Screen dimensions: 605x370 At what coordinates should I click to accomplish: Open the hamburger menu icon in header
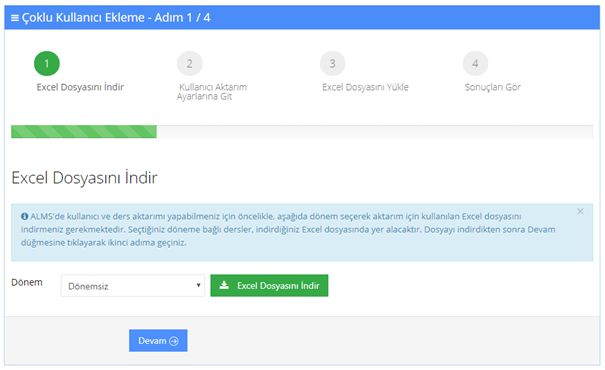[x=15, y=18]
